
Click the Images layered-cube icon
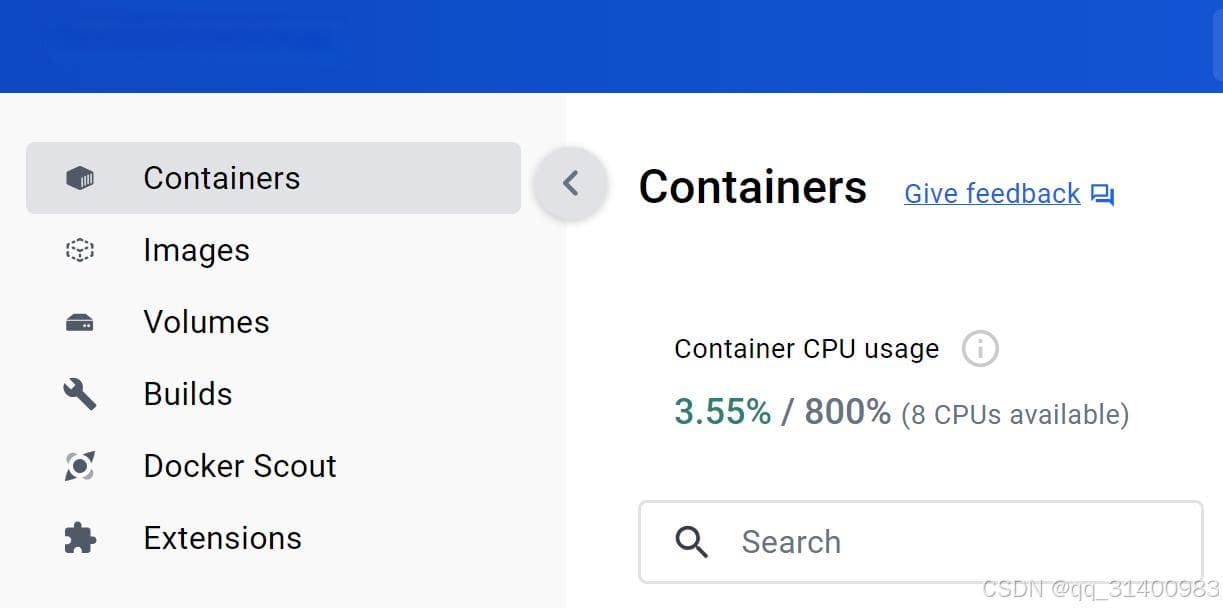click(x=80, y=250)
